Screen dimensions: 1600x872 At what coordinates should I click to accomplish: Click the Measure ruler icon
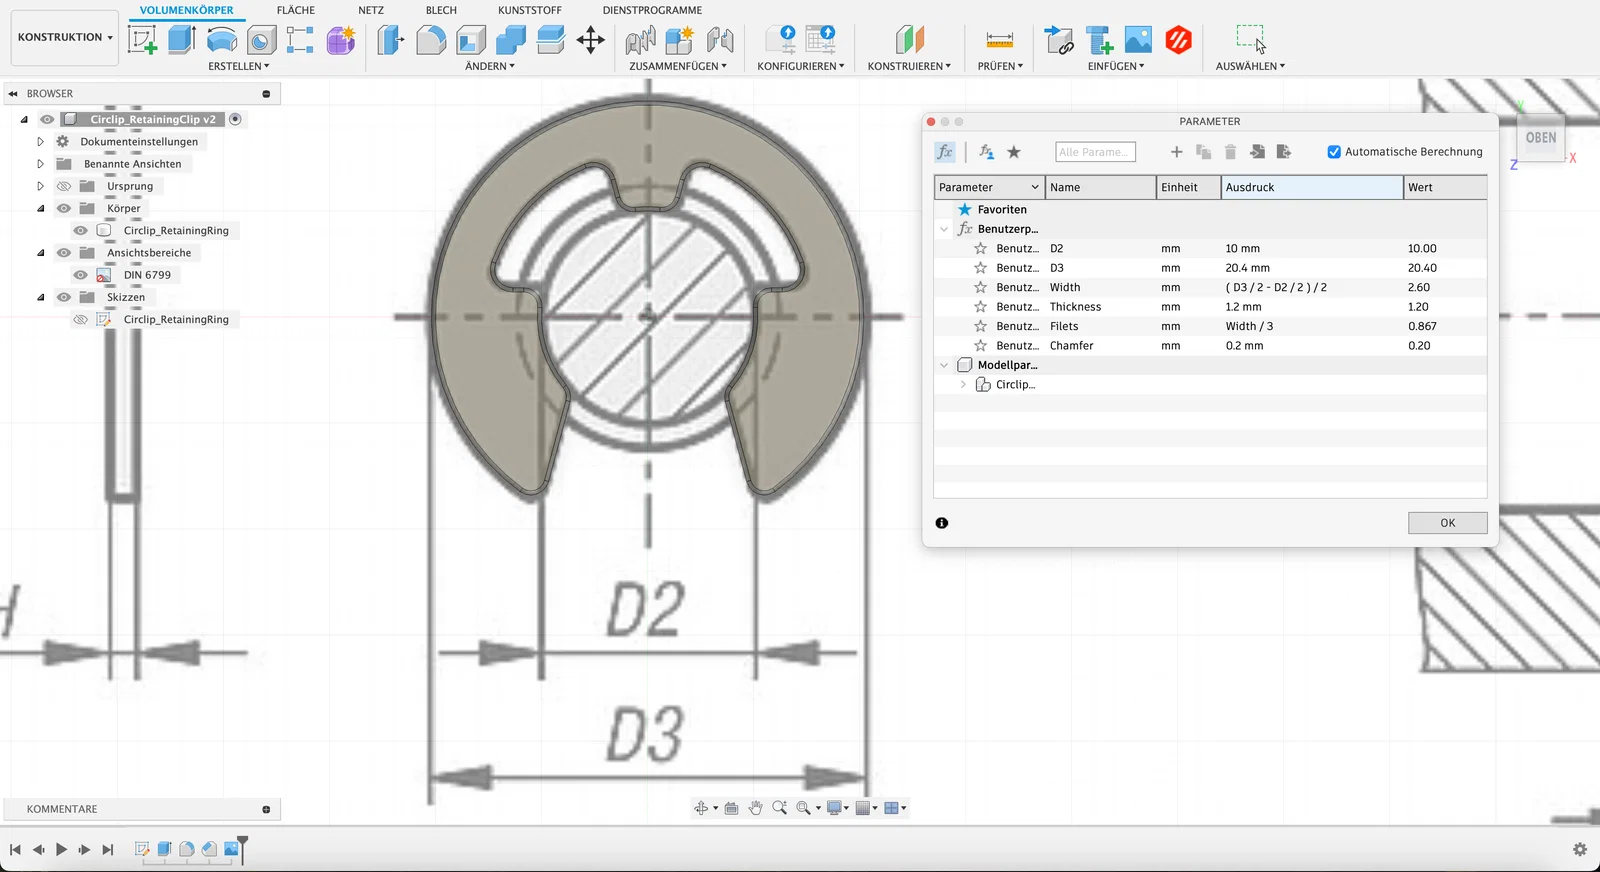pos(999,40)
